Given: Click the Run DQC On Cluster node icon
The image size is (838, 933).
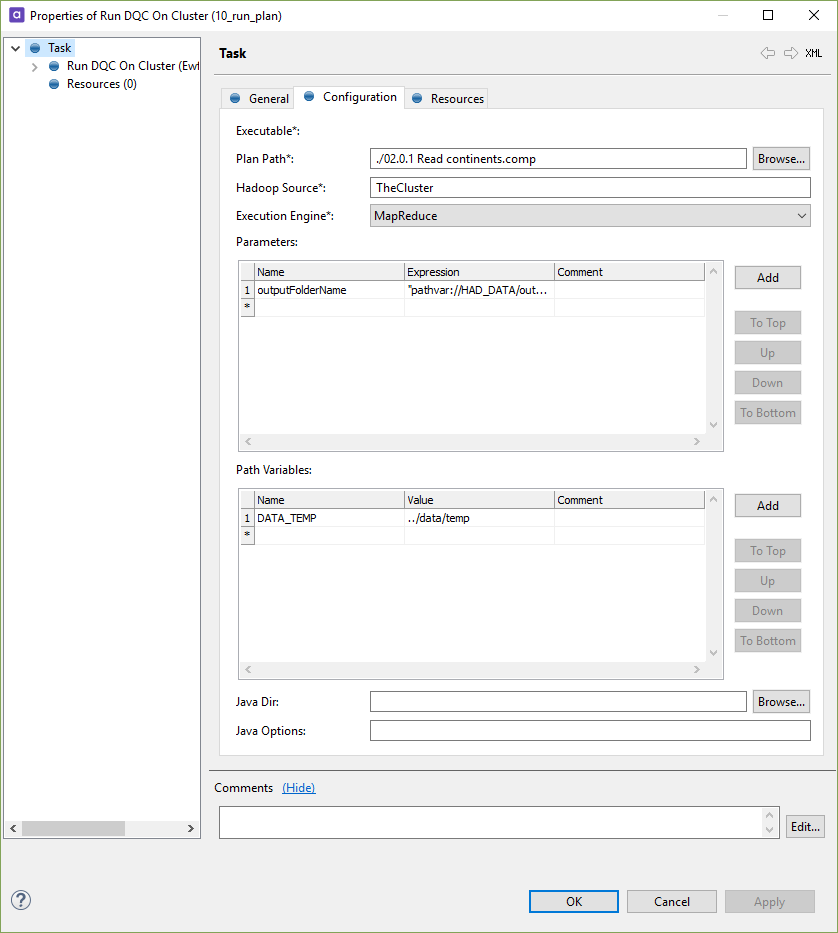Looking at the screenshot, I should pyautogui.click(x=53, y=65).
